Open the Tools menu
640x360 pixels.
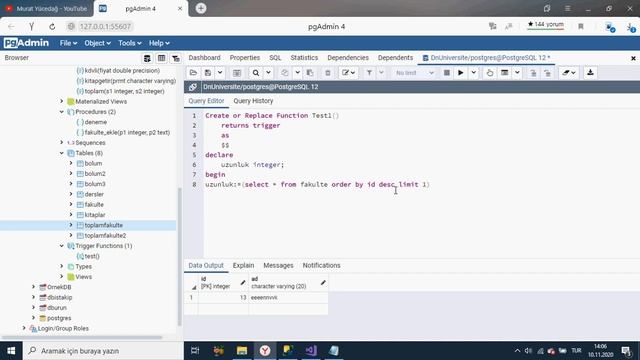(x=130, y=43)
